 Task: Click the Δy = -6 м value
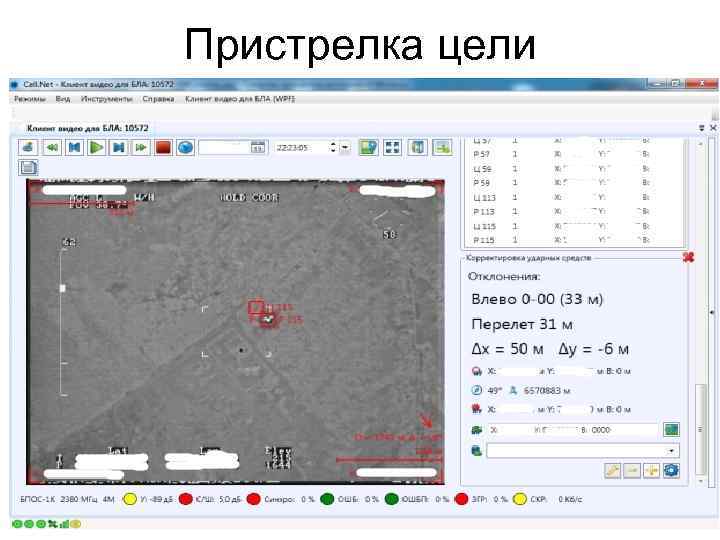(593, 349)
